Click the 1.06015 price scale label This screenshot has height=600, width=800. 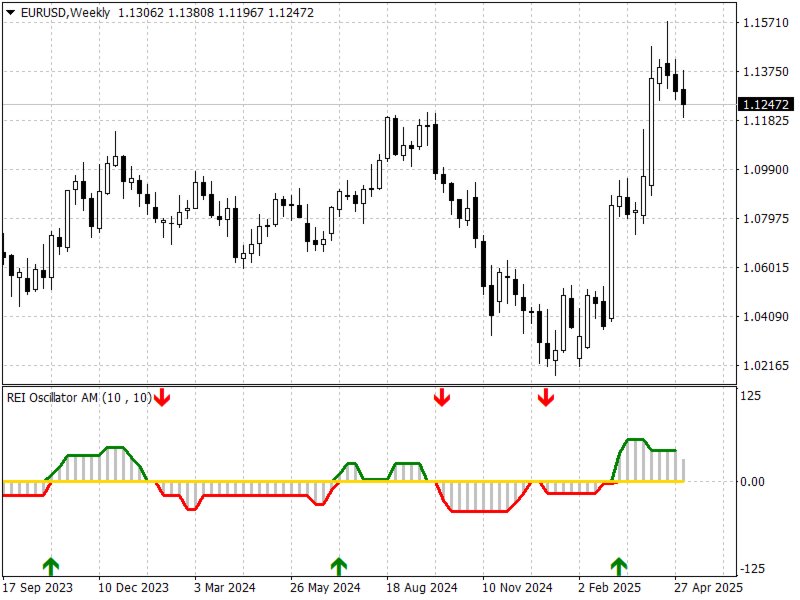point(766,268)
